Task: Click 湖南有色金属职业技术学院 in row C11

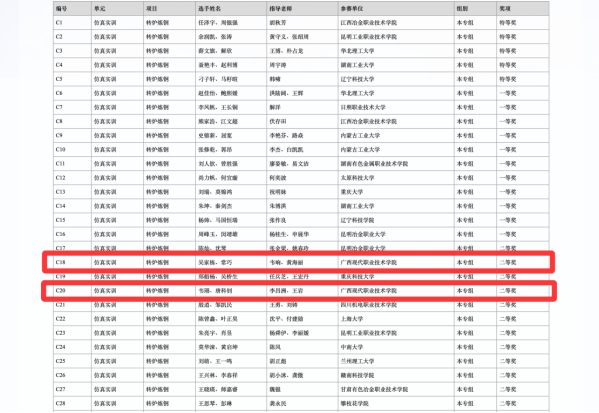Action: tap(374, 164)
